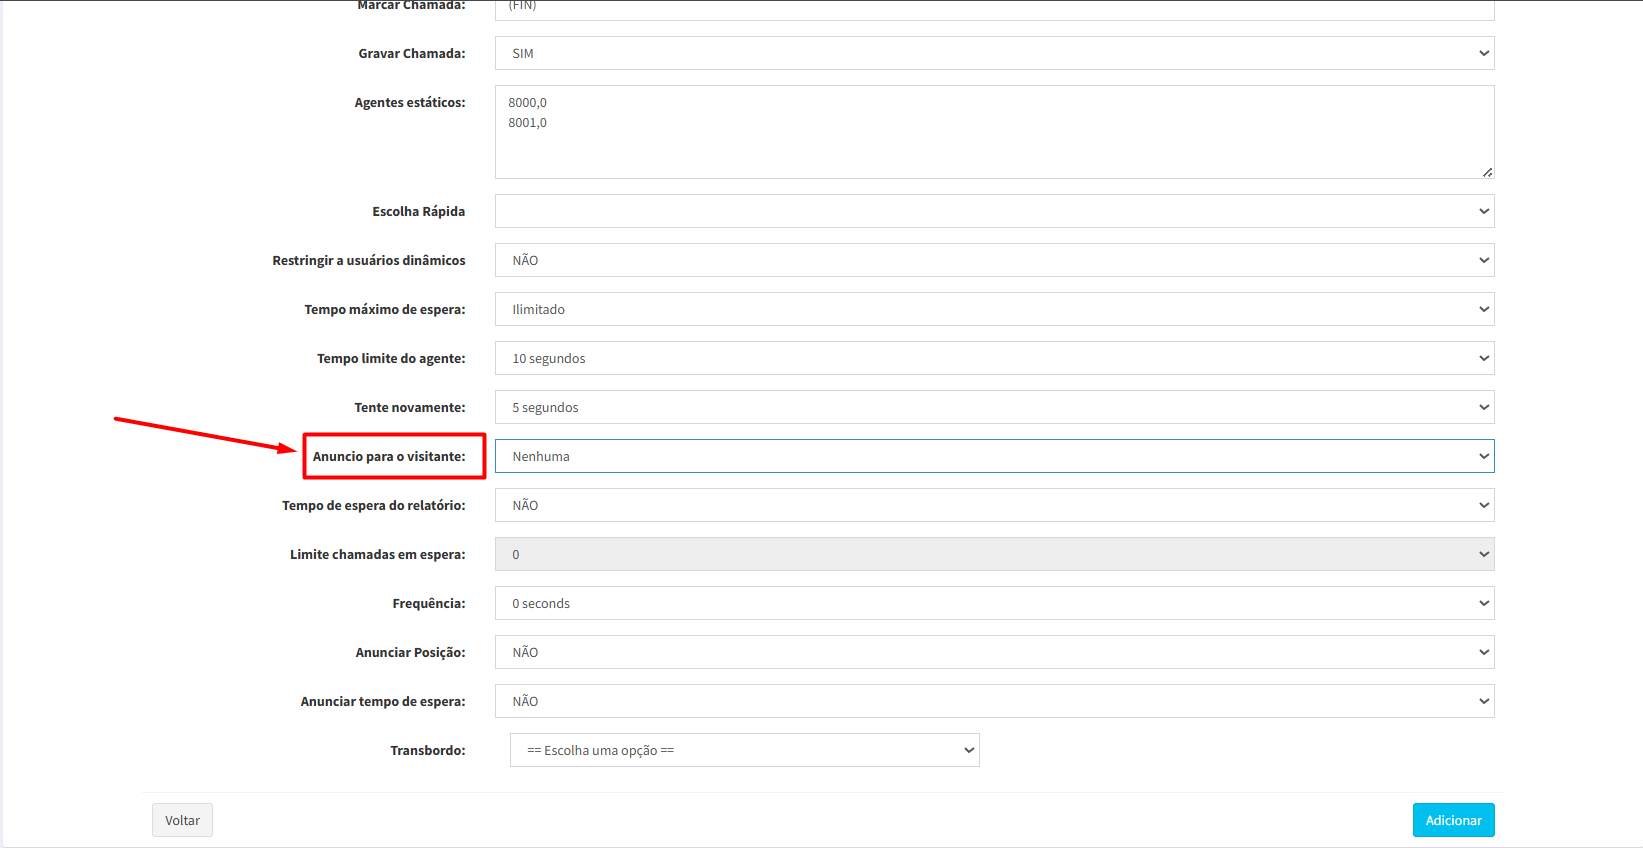Choose an option in Transbordo dropdown
Viewport: 1643px width, 848px height.
coord(744,750)
